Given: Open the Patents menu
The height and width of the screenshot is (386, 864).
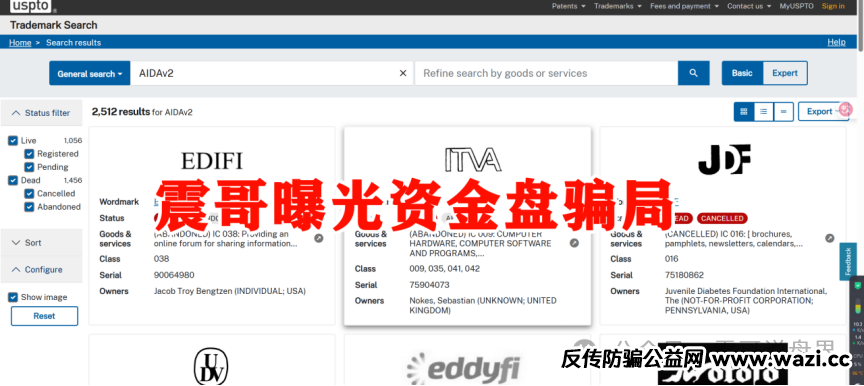Looking at the screenshot, I should (x=569, y=6).
